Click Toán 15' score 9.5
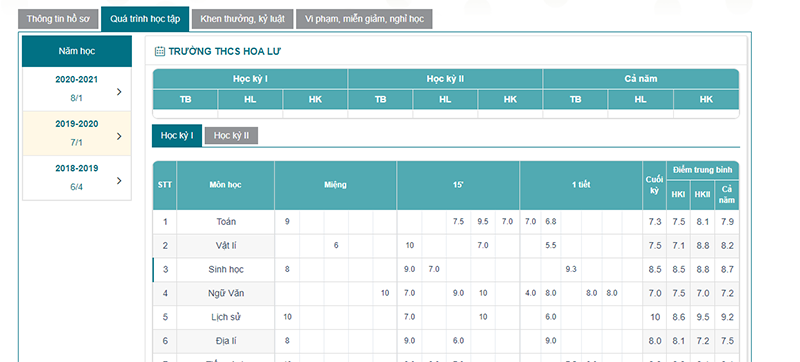Image resolution: width=800 pixels, height=362 pixels. click(x=483, y=222)
